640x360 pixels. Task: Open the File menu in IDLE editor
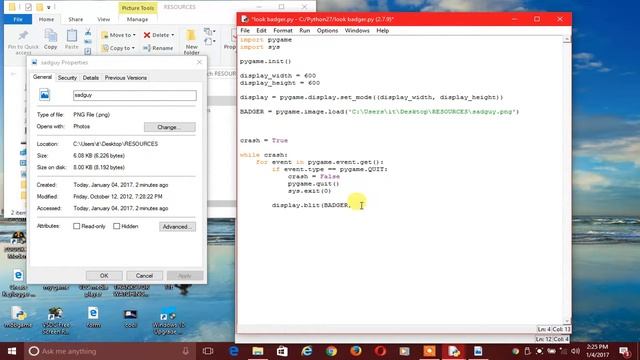tap(245, 31)
